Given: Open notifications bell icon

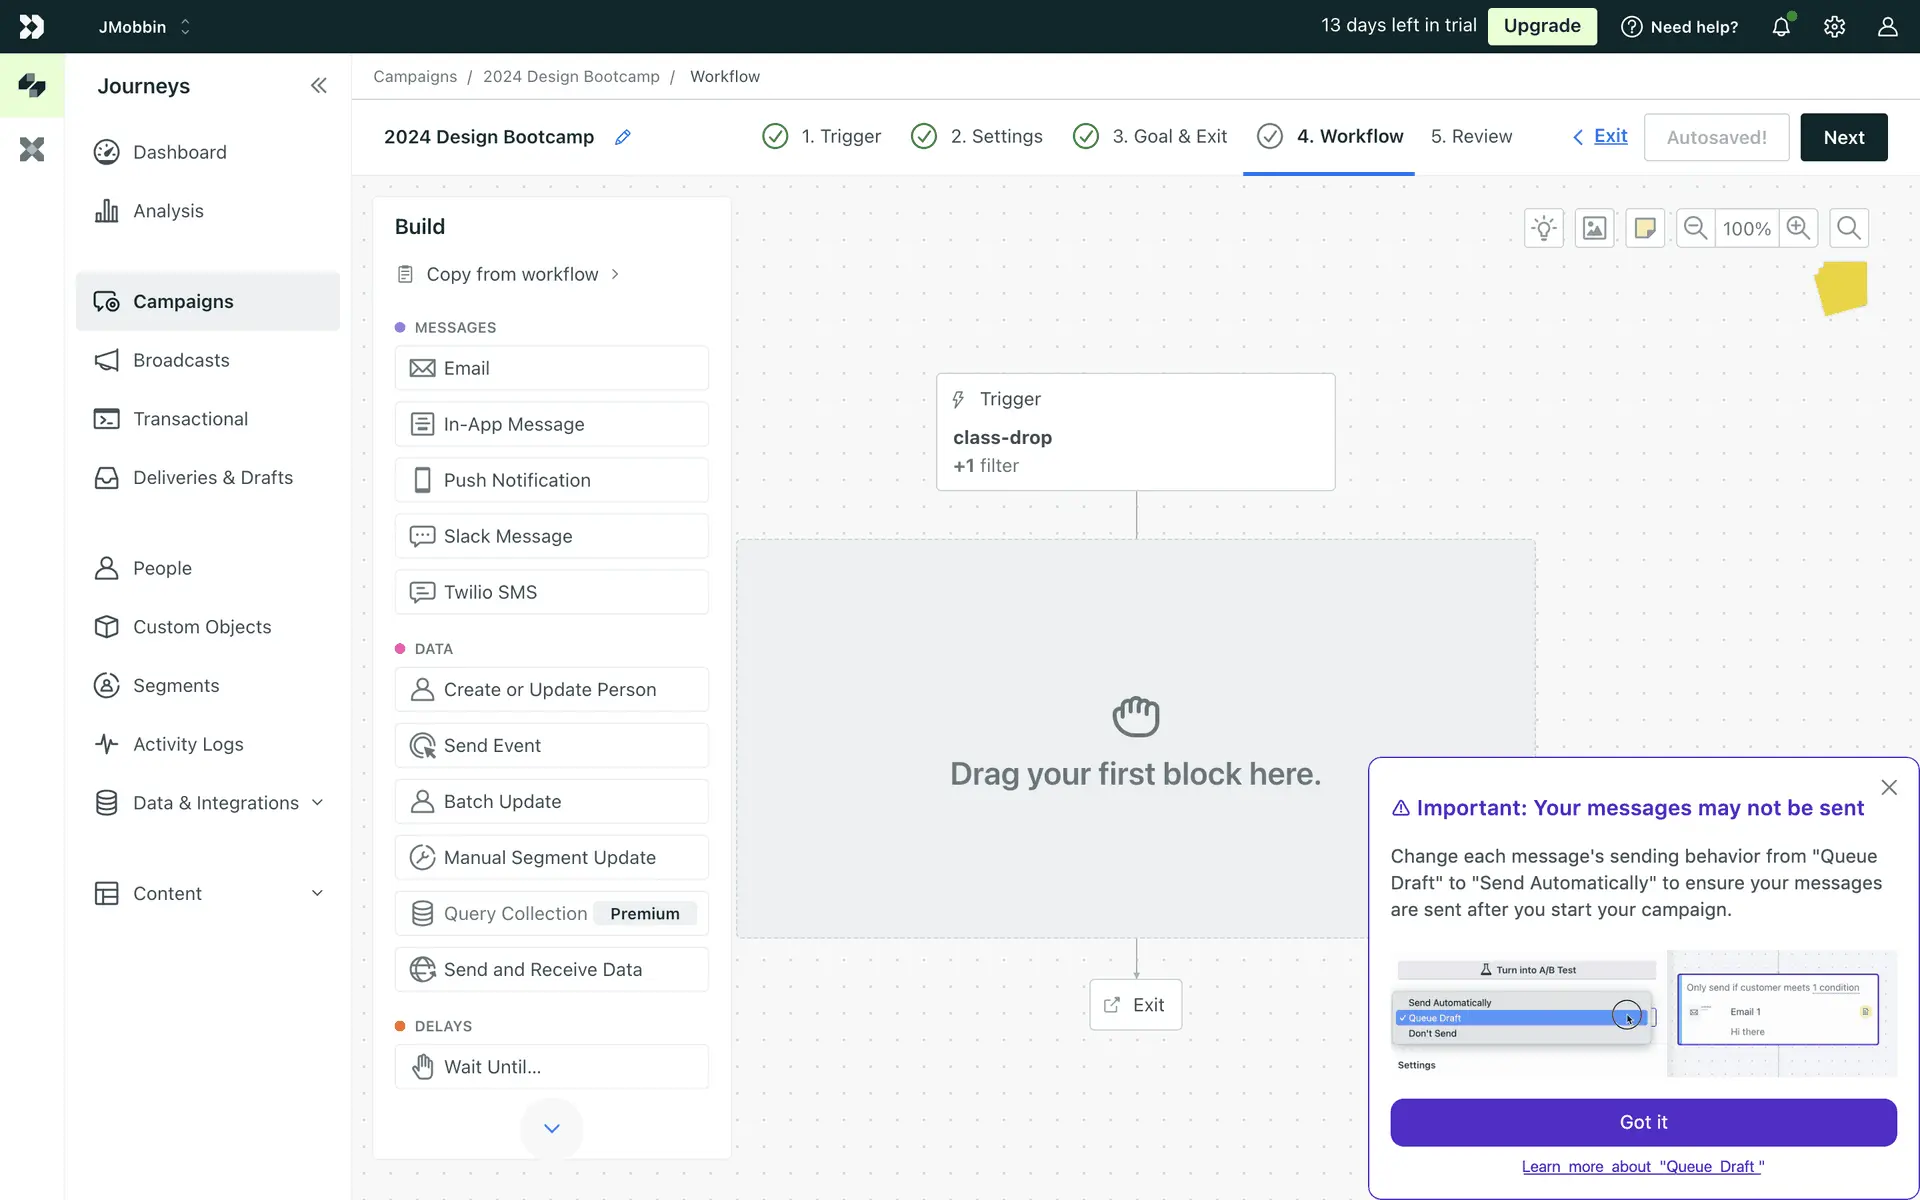Looking at the screenshot, I should click(x=1781, y=27).
